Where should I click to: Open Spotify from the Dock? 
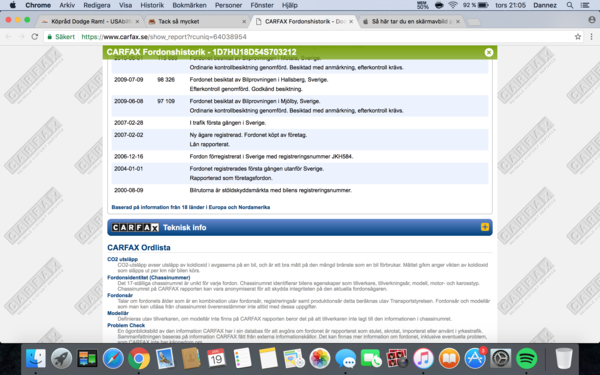[527, 359]
